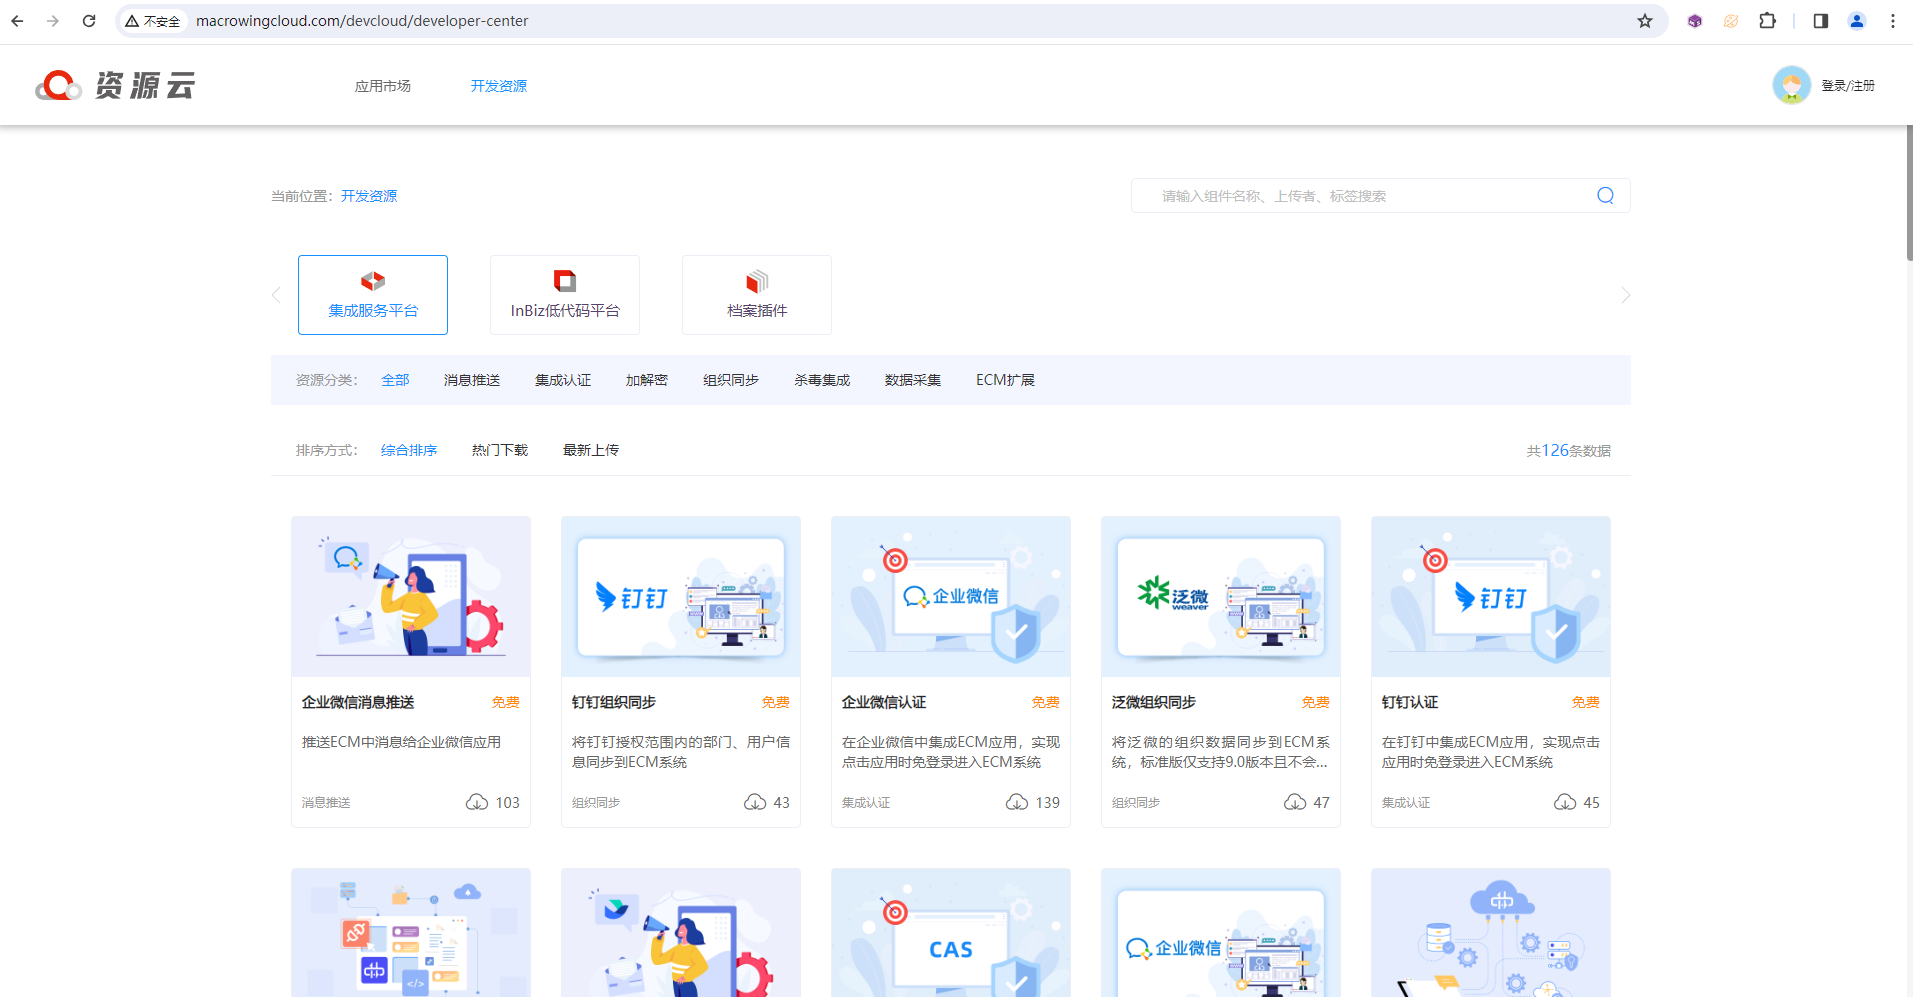Click the 资源云 logo
The width and height of the screenshot is (1913, 997).
pyautogui.click(x=115, y=86)
